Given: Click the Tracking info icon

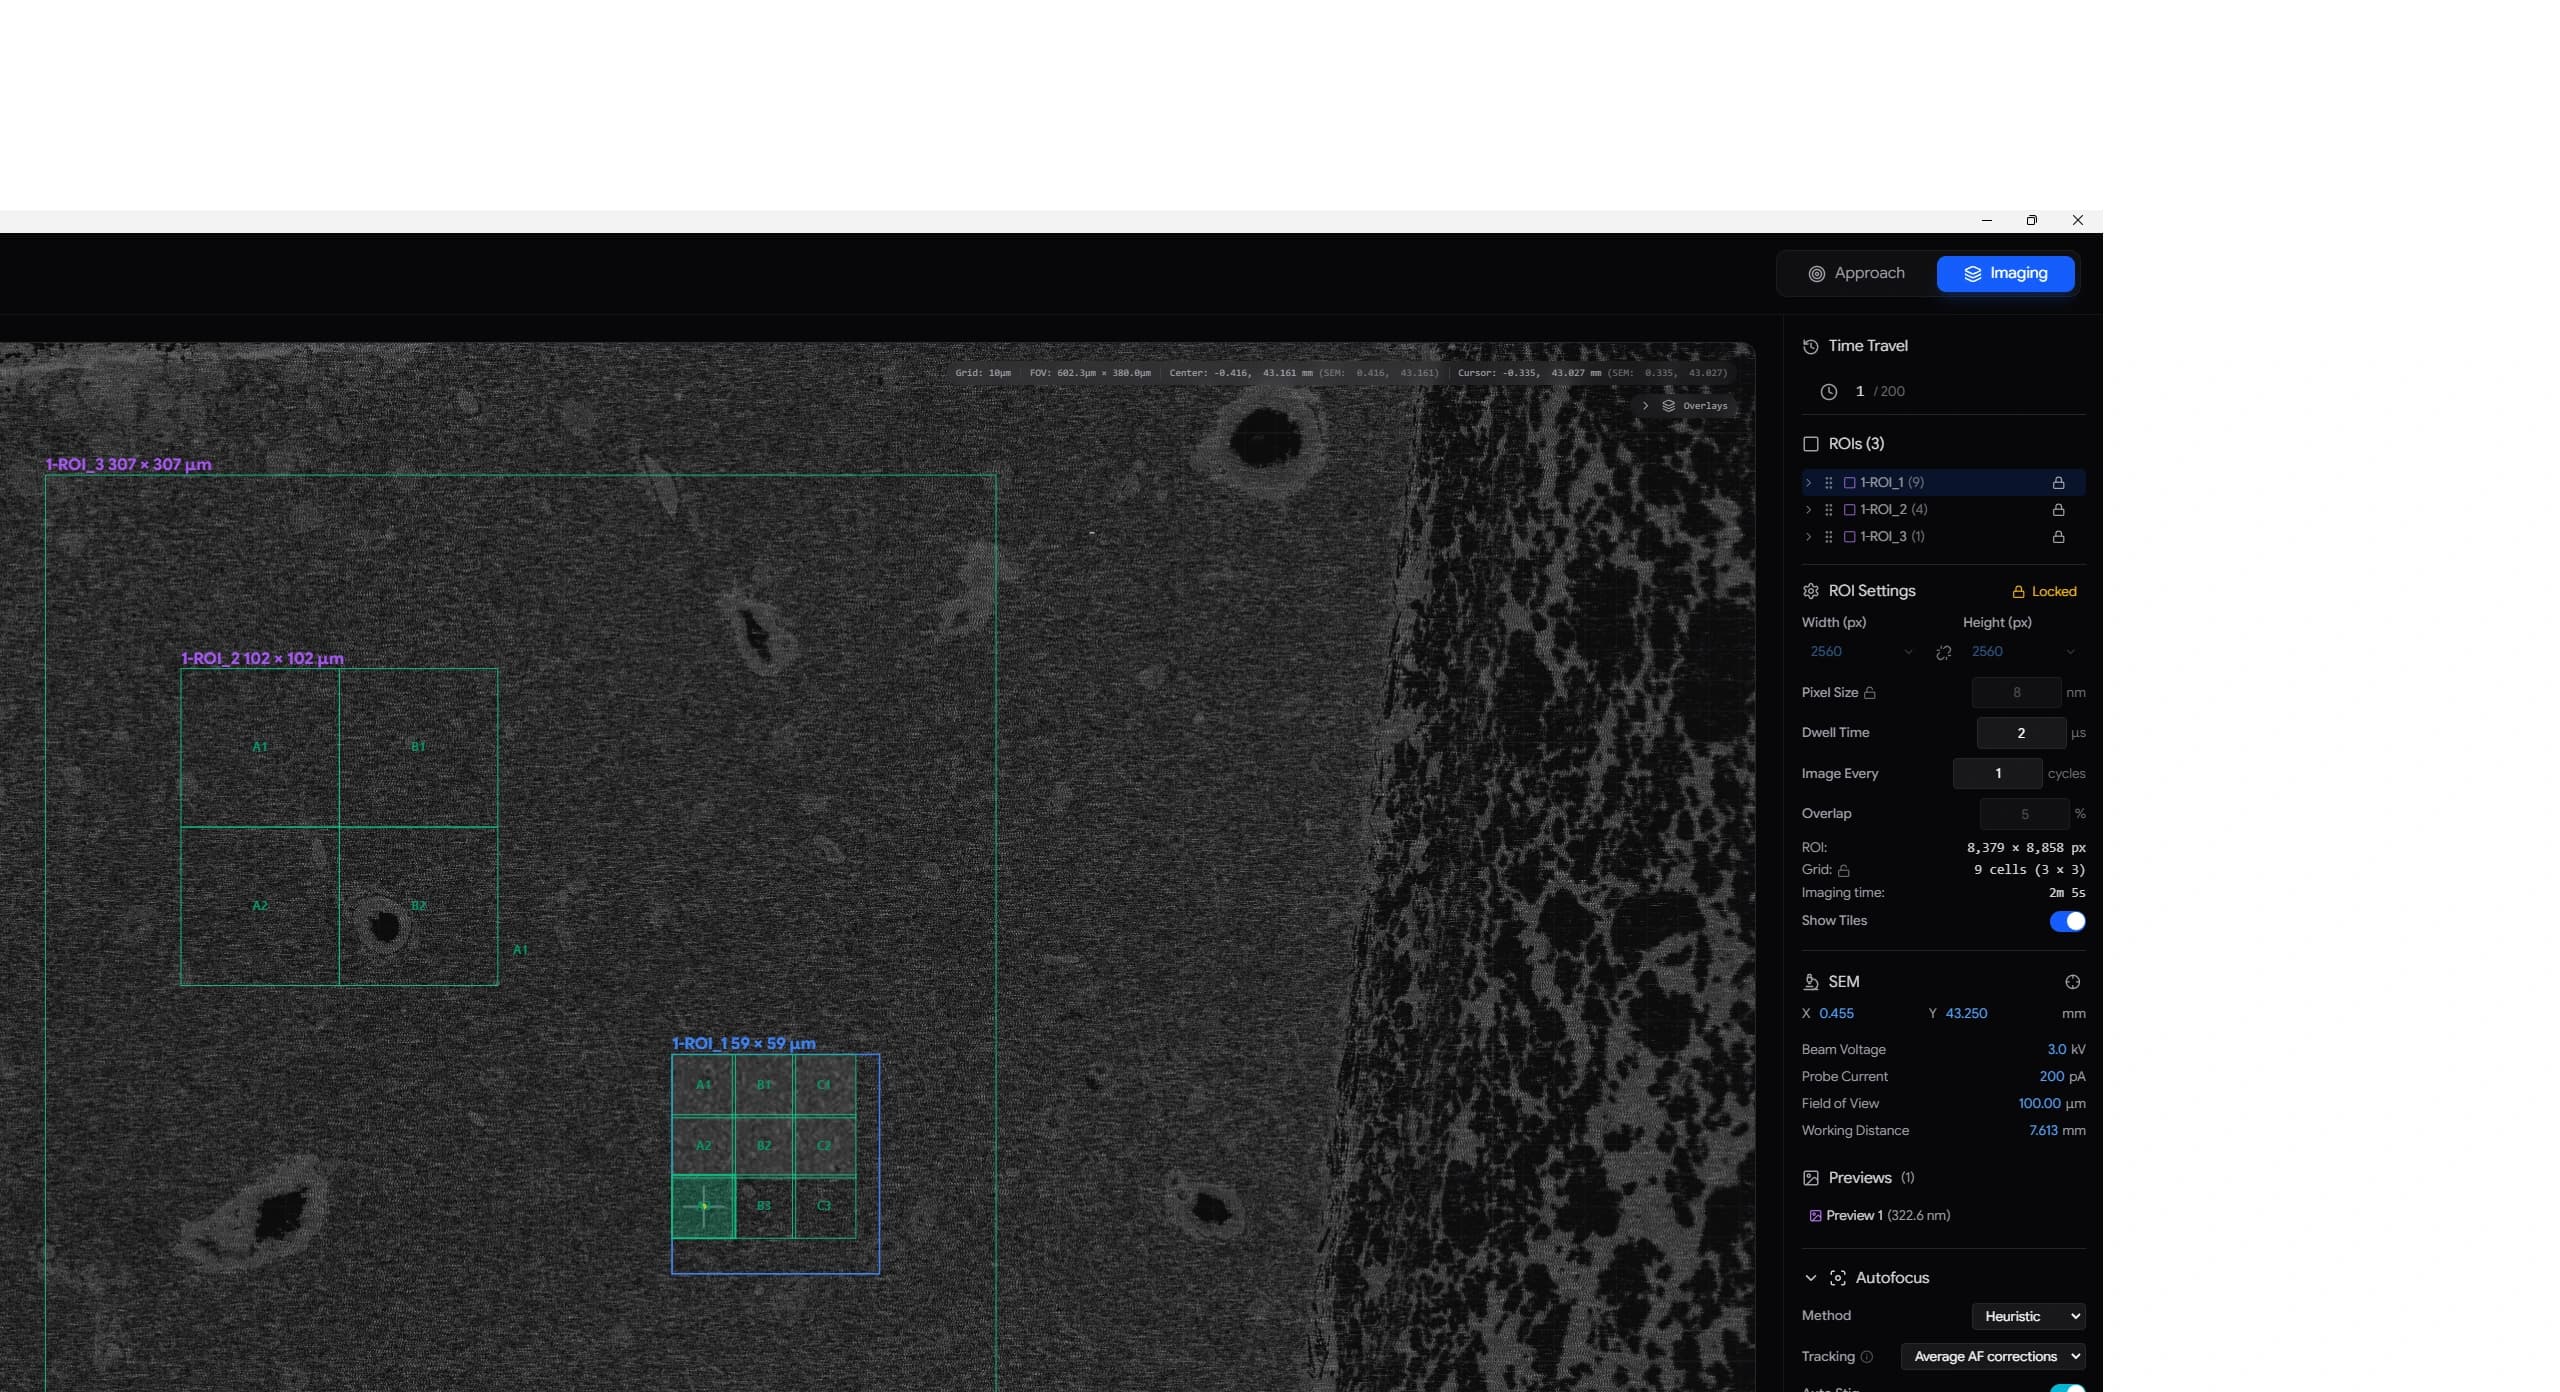Looking at the screenshot, I should [1866, 1357].
